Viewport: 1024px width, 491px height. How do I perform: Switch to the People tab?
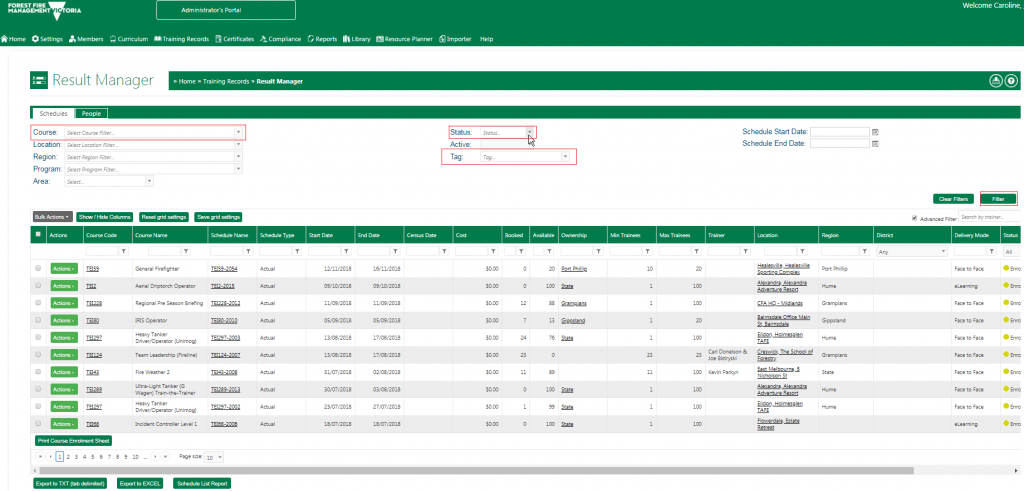(x=91, y=114)
